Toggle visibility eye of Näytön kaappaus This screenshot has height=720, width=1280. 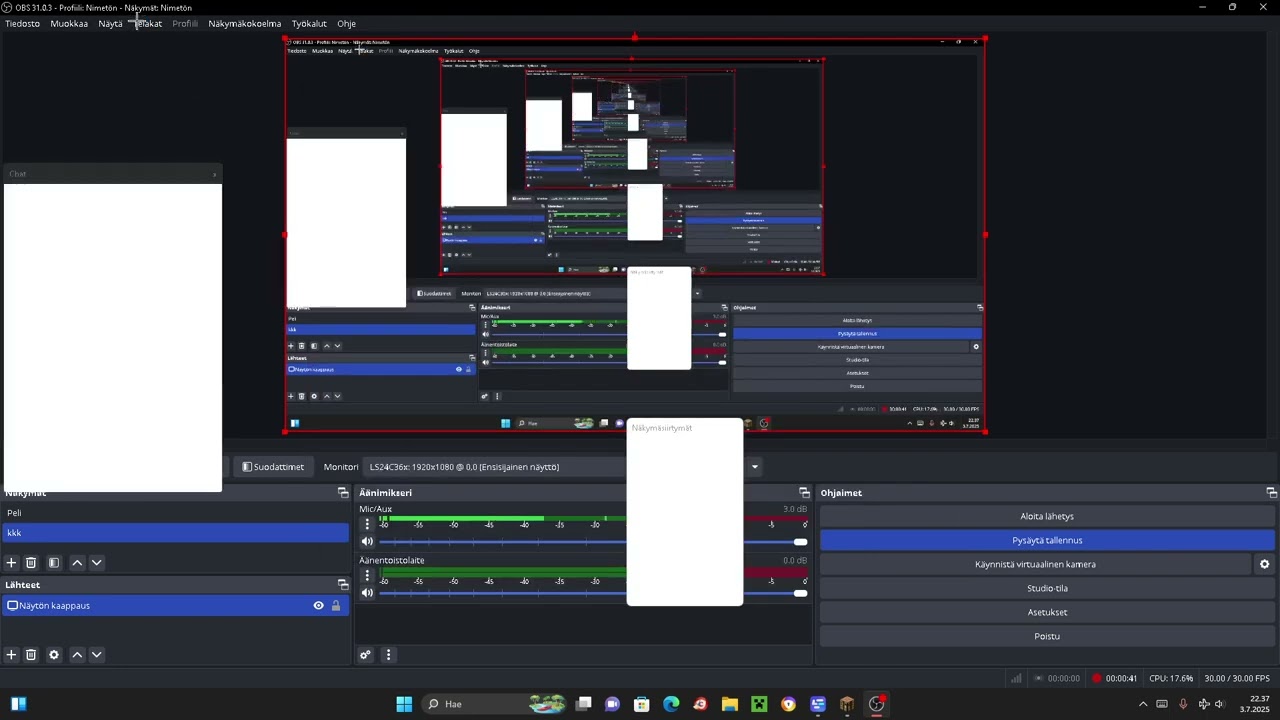click(x=319, y=606)
